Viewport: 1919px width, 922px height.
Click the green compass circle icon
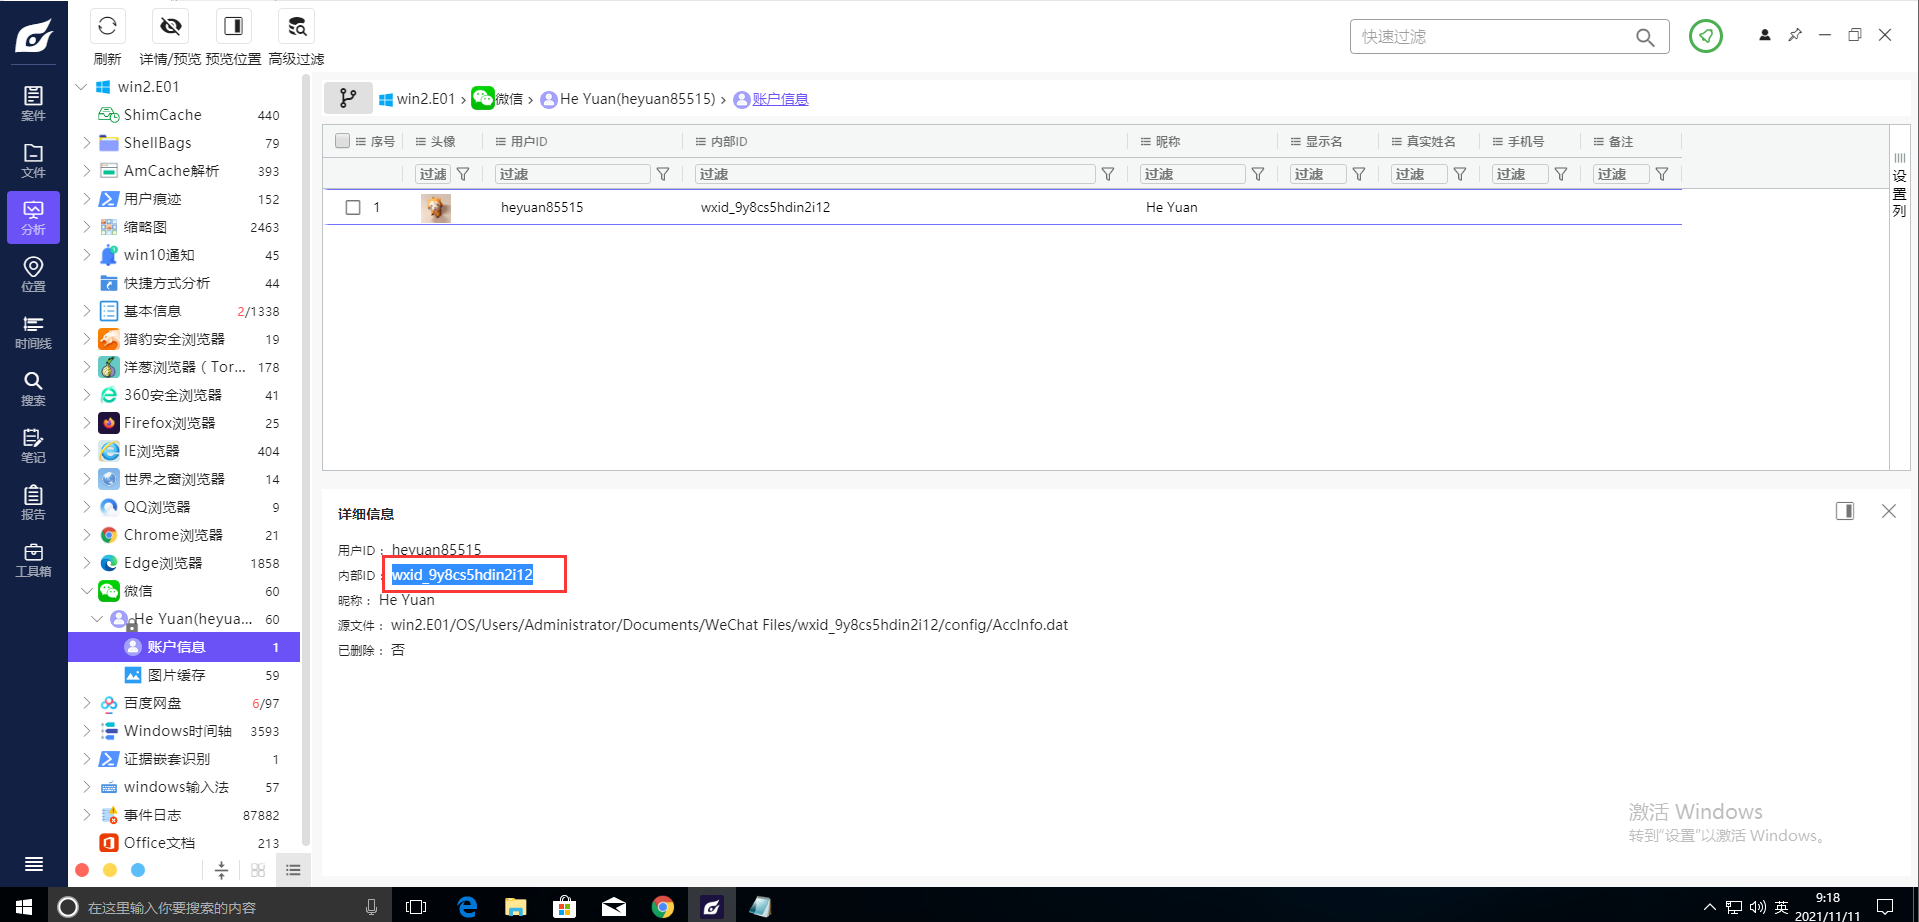1706,36
